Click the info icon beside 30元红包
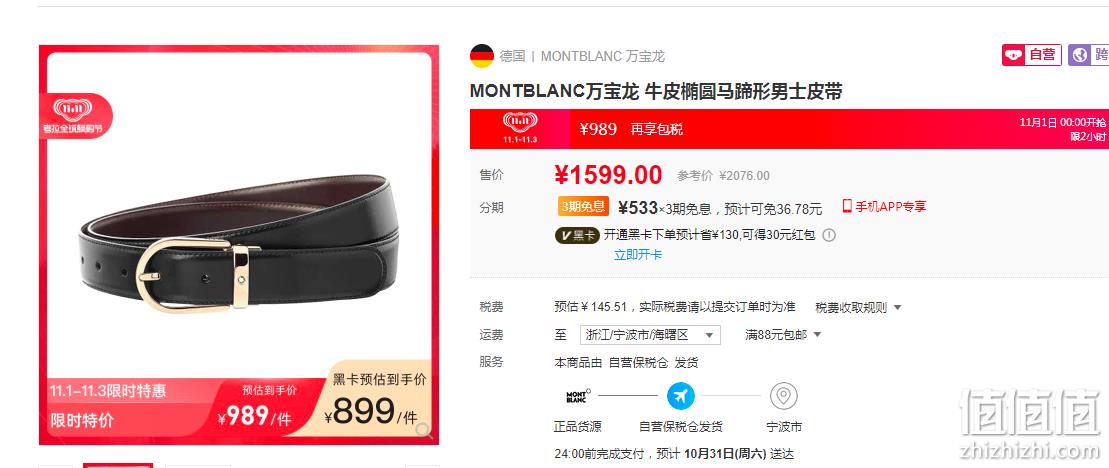Screen dimensions: 1109x468 click(829, 235)
